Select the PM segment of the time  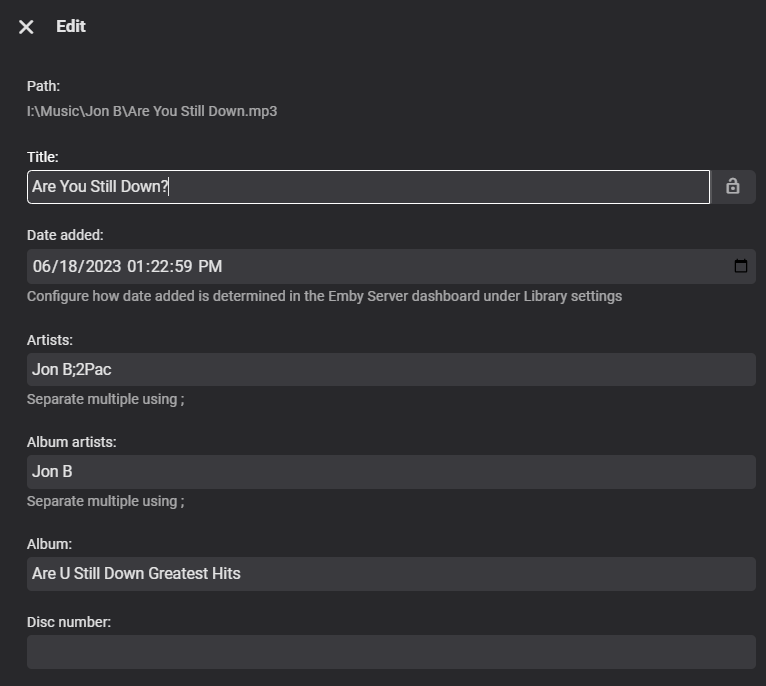tap(210, 266)
